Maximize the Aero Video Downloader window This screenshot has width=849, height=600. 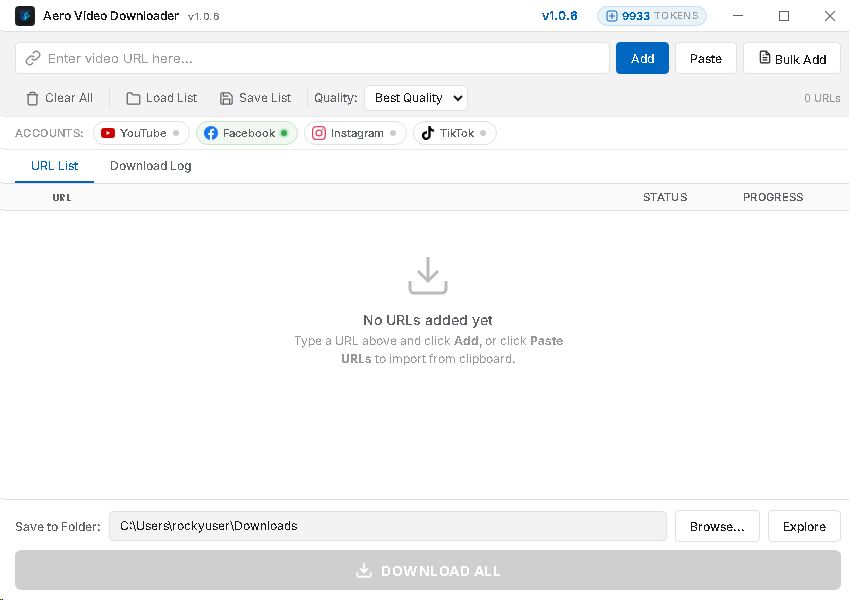[783, 16]
